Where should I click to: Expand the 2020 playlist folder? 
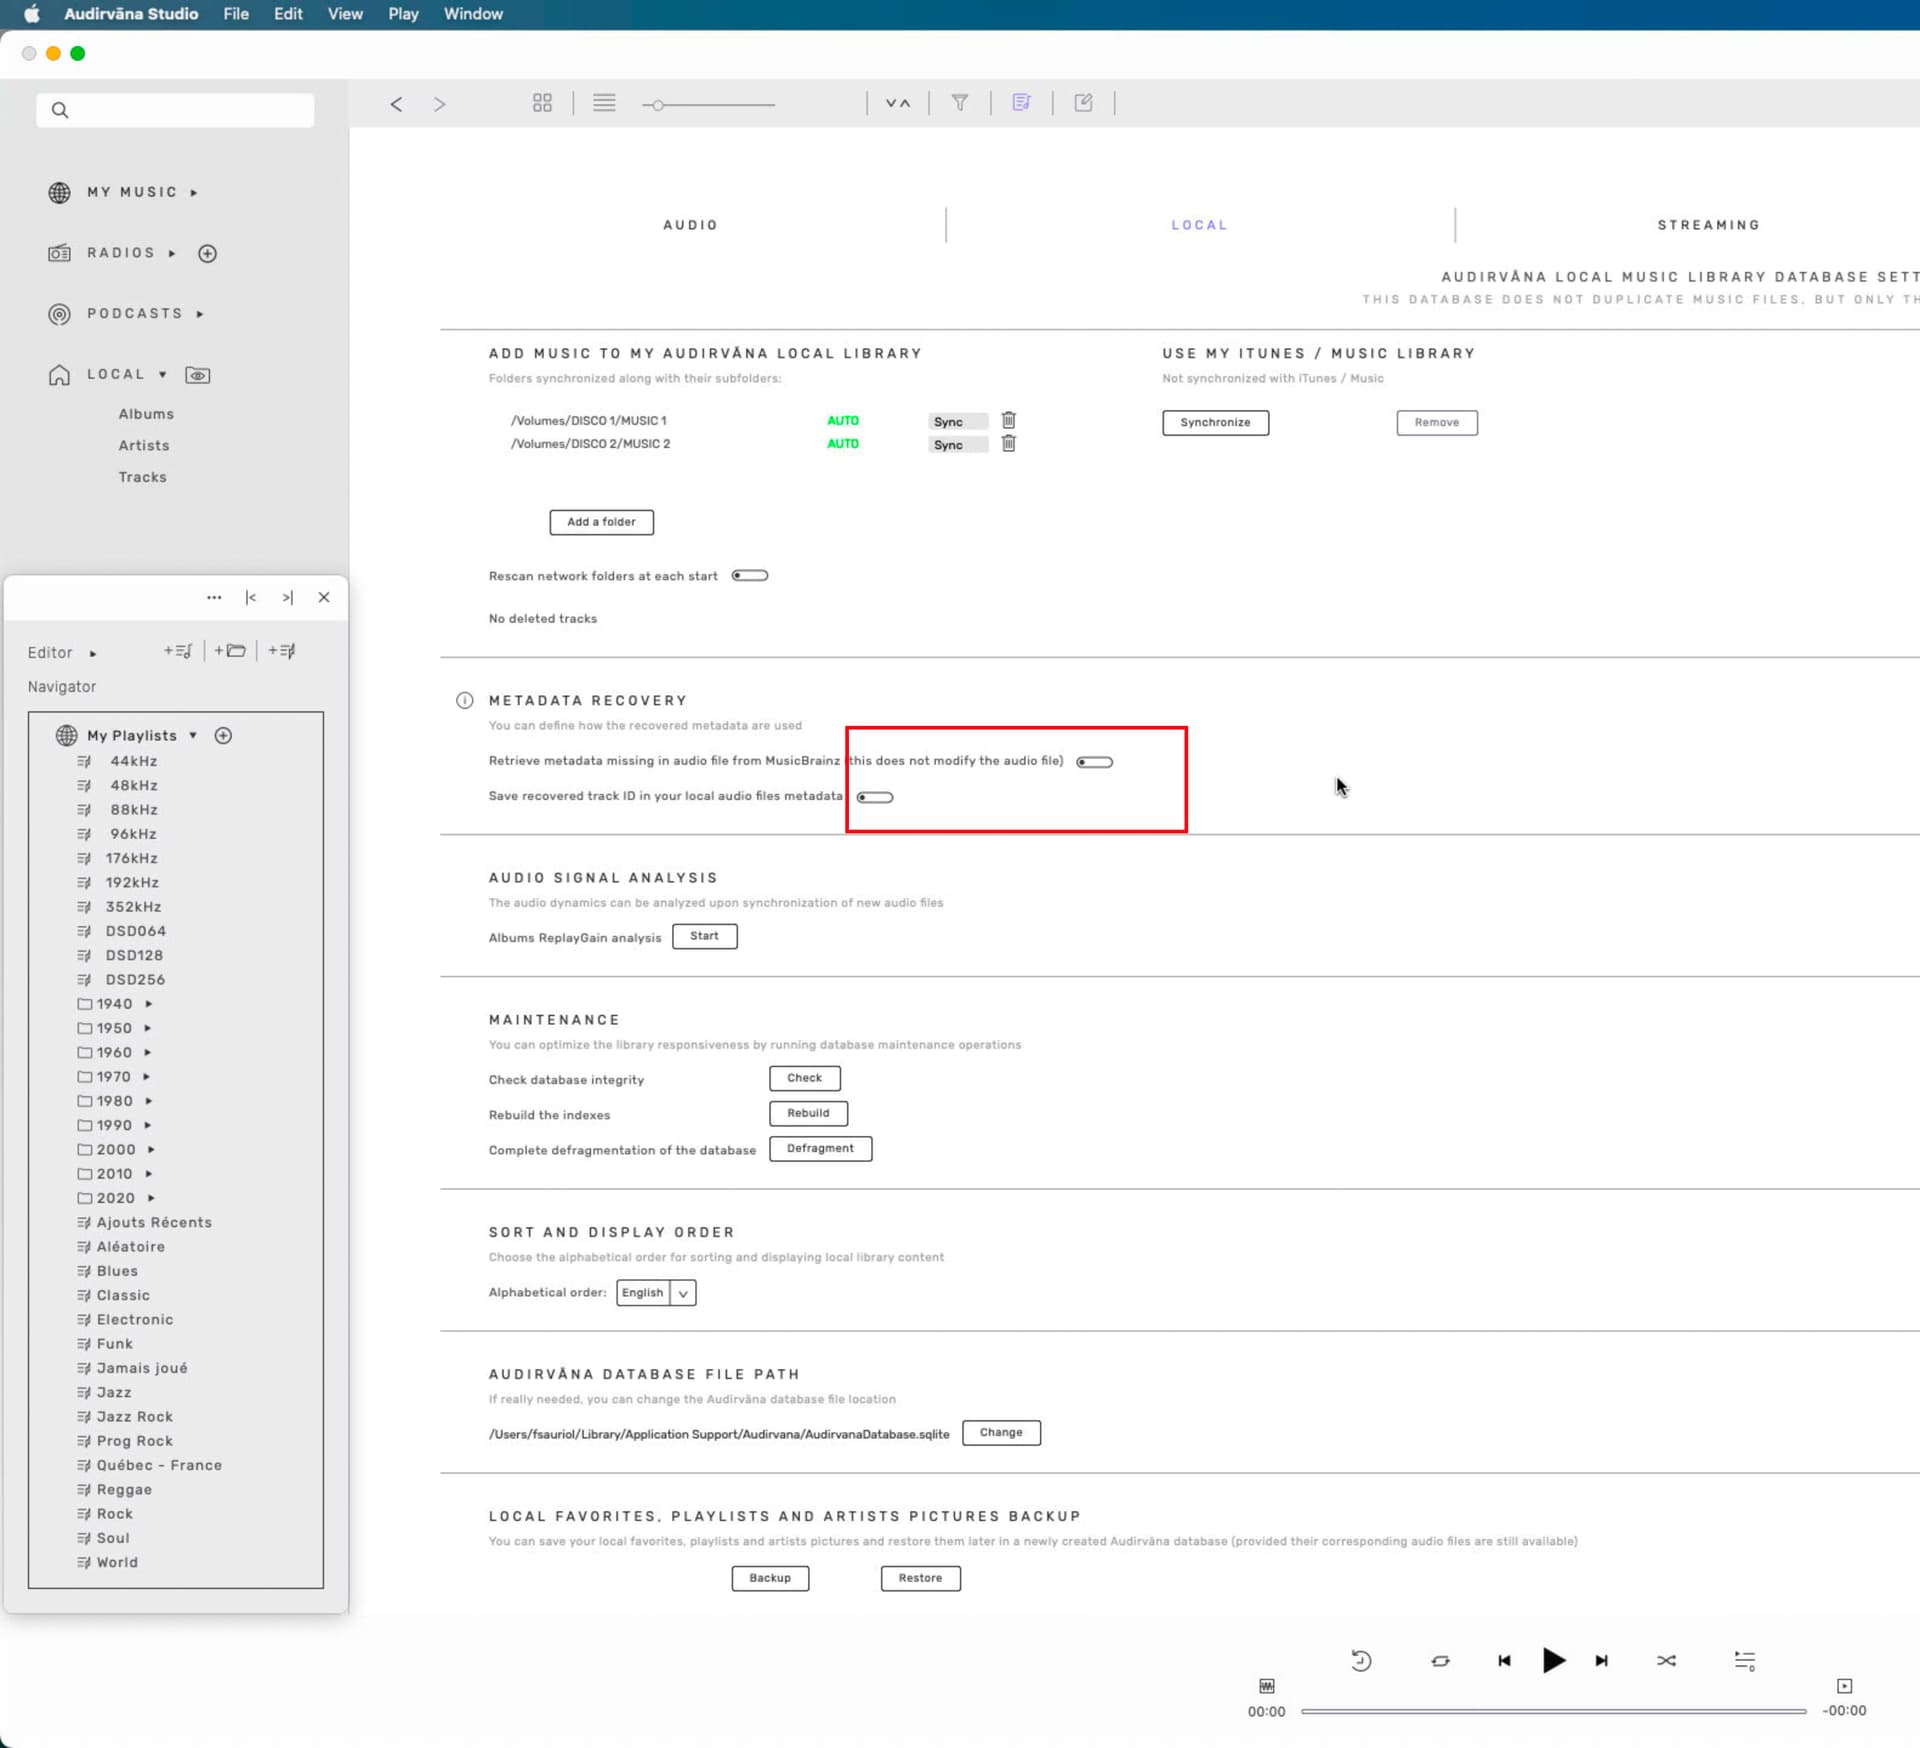coord(151,1198)
